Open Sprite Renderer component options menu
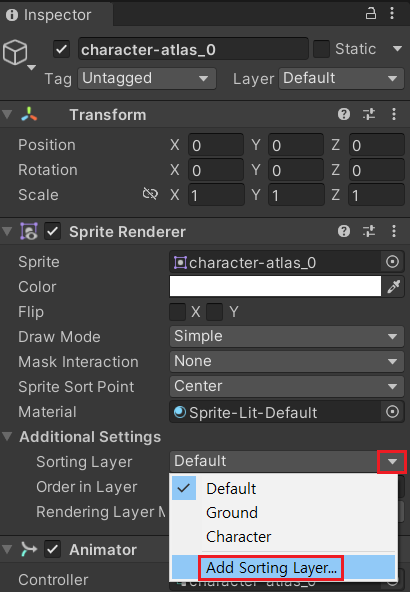 pos(394,231)
